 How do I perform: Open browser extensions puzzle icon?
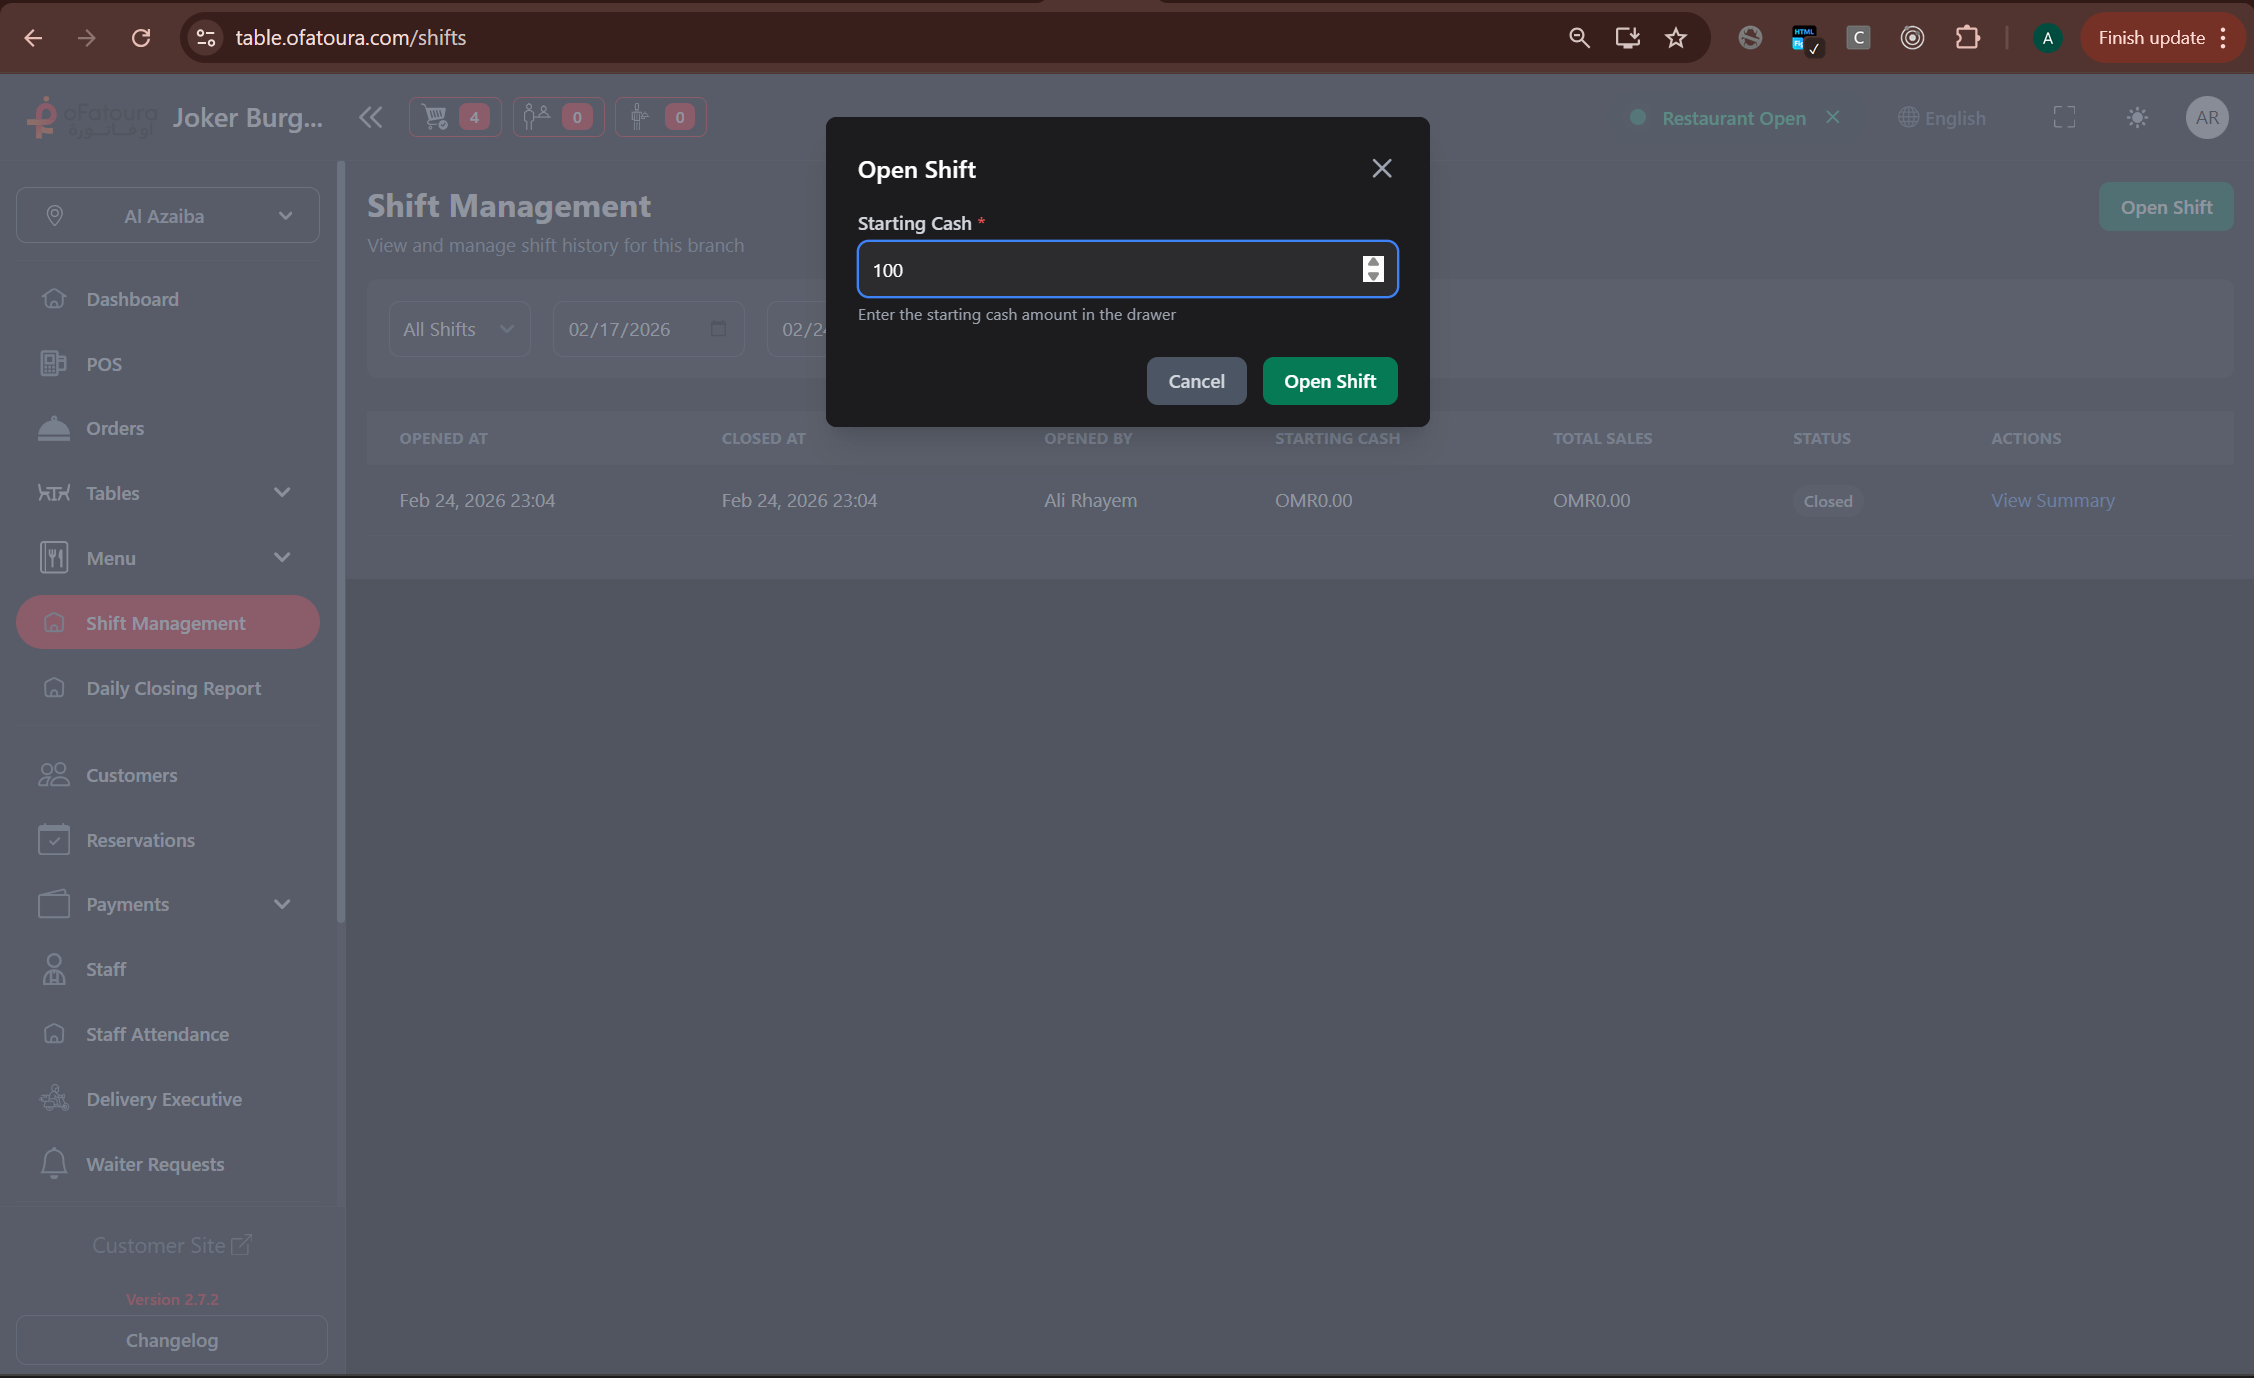click(x=1967, y=38)
